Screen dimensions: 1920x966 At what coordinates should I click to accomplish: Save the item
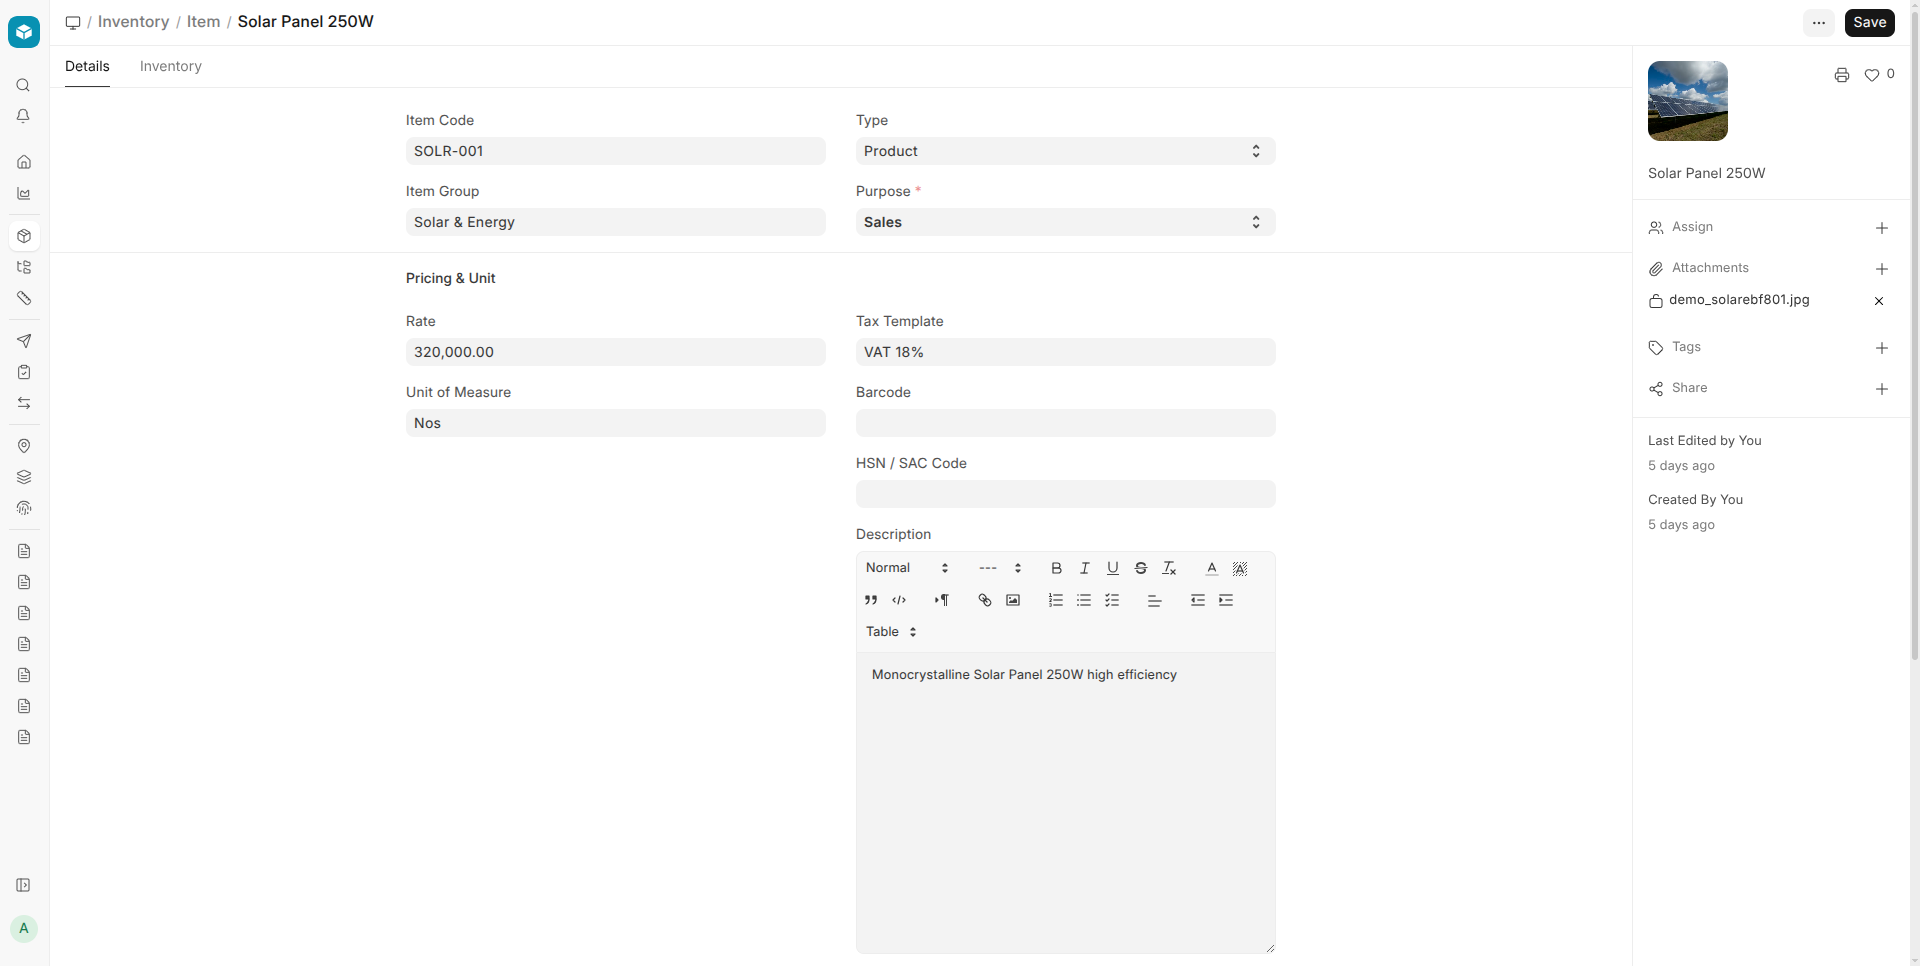(1869, 23)
